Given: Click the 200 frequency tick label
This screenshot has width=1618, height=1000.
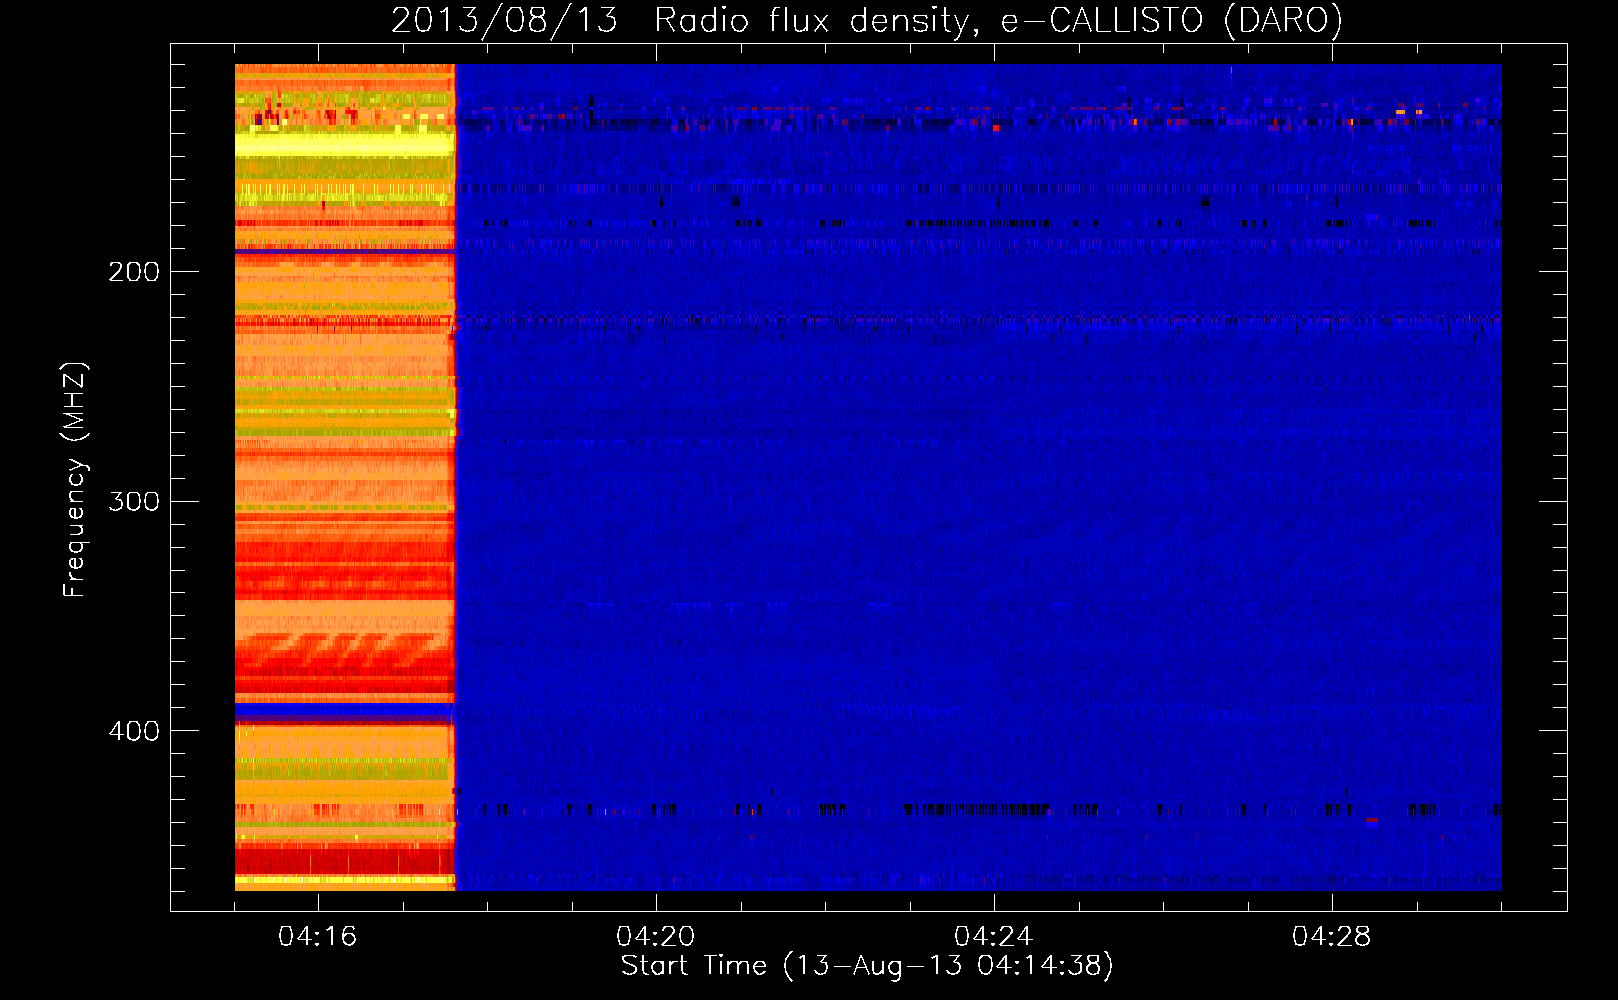Looking at the screenshot, I should [134, 271].
